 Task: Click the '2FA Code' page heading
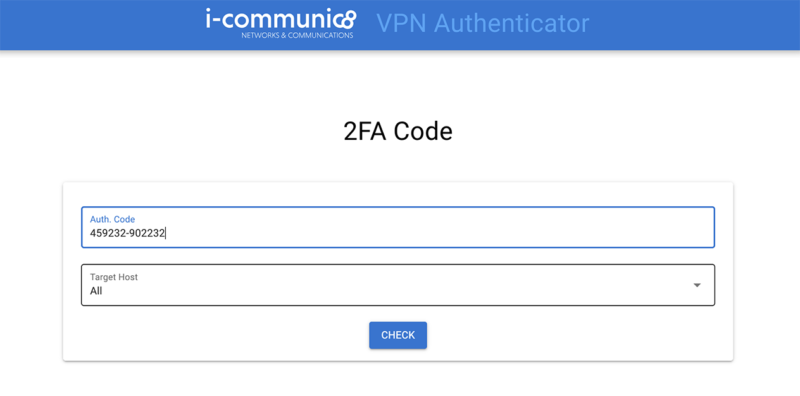pos(398,132)
